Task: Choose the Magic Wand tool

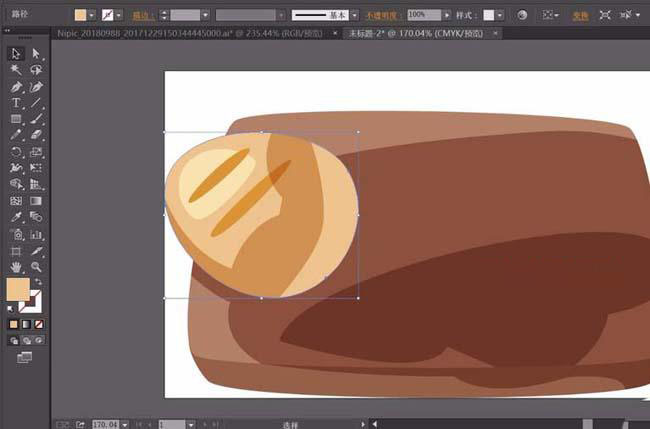Action: click(x=16, y=70)
